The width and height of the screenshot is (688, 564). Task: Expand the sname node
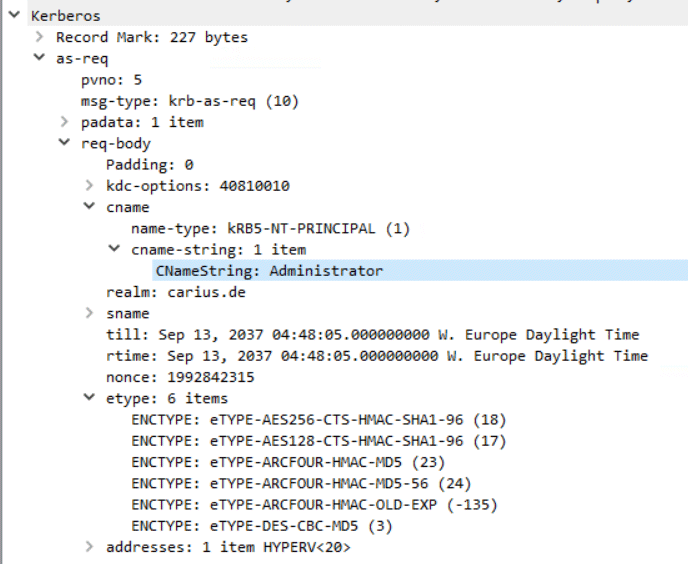pyautogui.click(x=90, y=313)
